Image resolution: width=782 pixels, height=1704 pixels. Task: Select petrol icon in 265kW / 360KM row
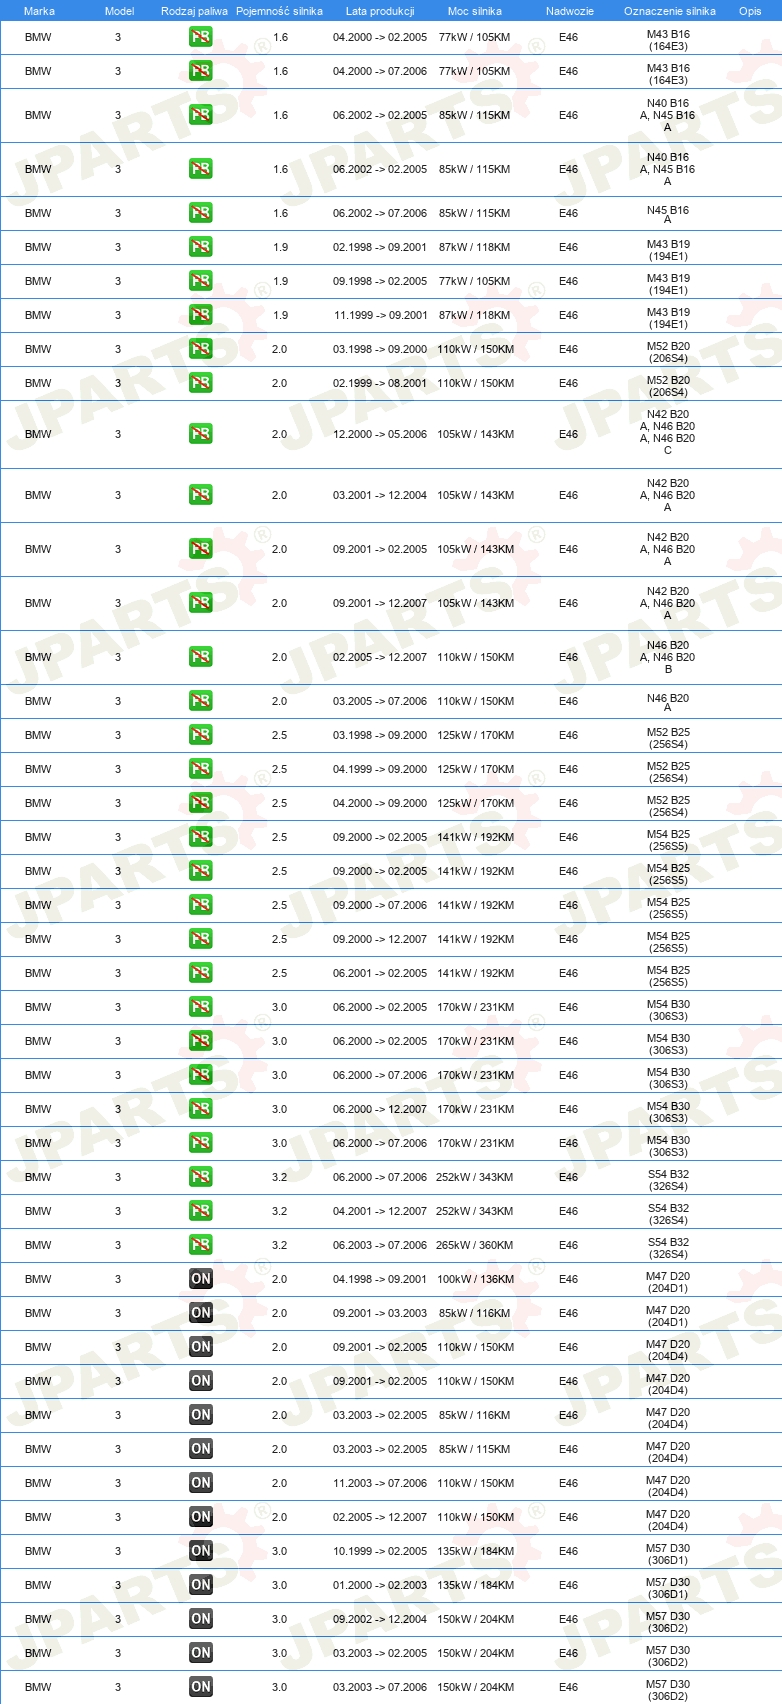pyautogui.click(x=201, y=1245)
